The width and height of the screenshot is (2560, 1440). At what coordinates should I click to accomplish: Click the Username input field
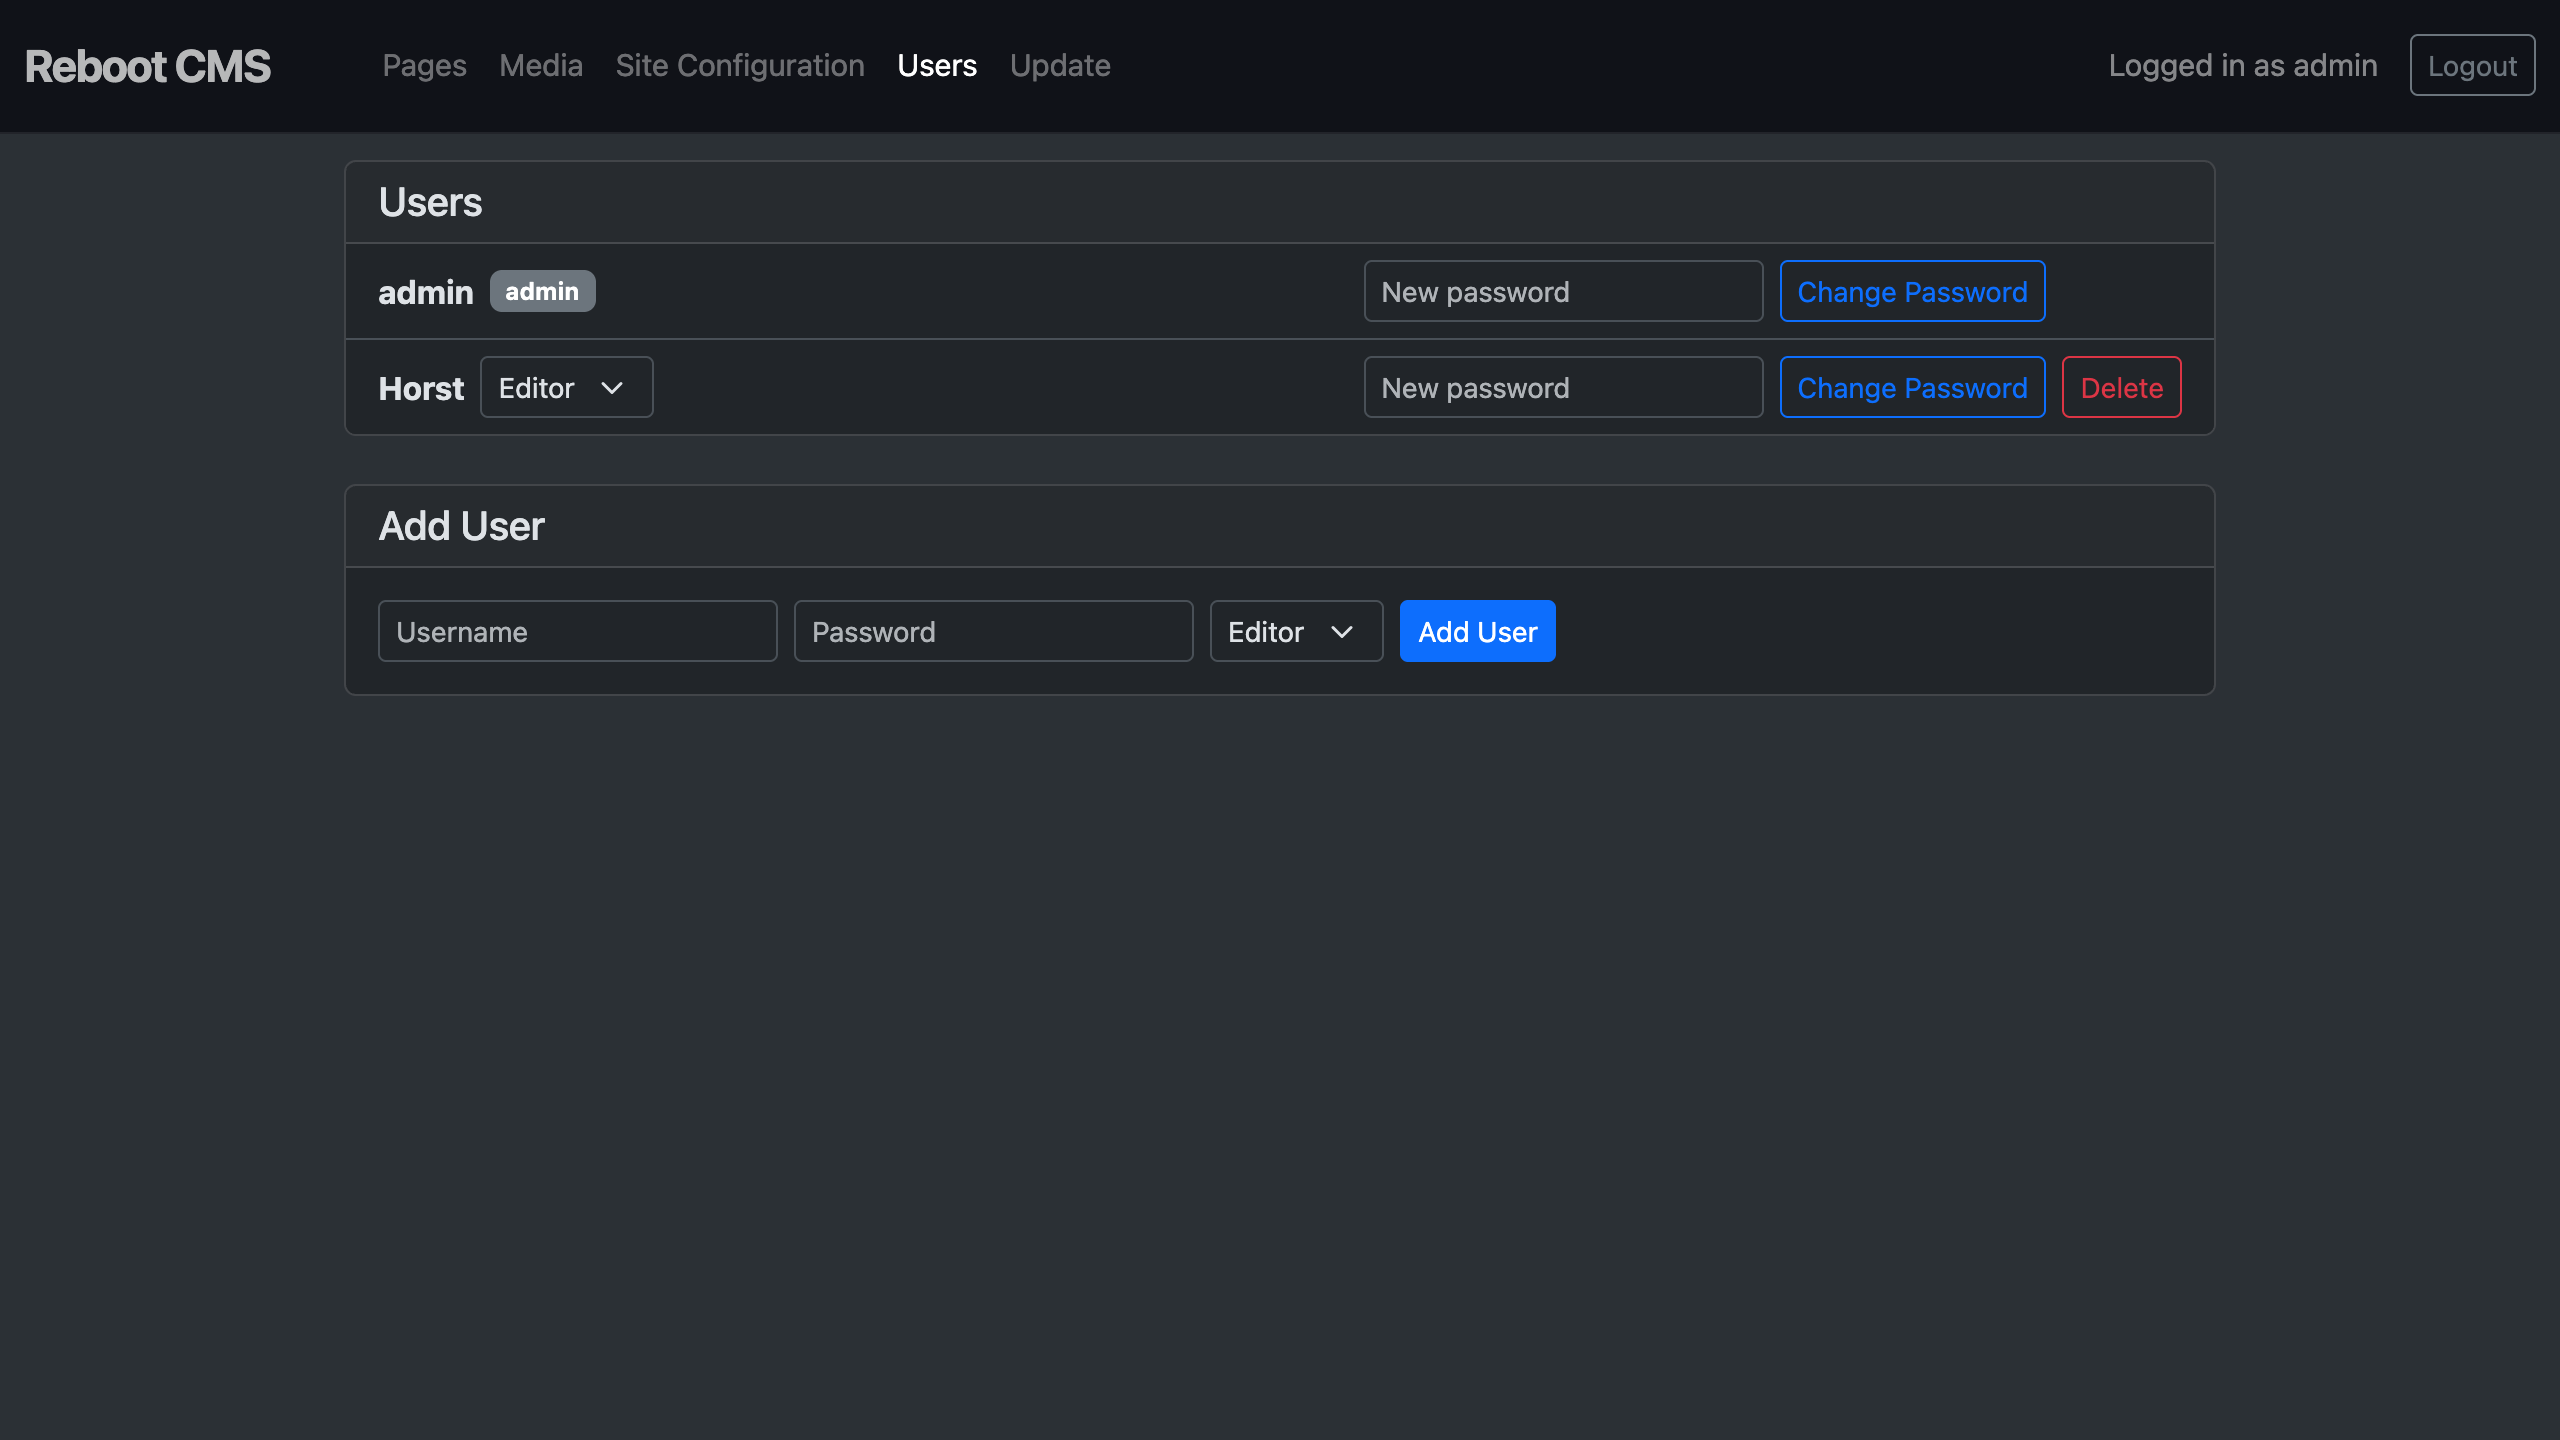point(577,632)
